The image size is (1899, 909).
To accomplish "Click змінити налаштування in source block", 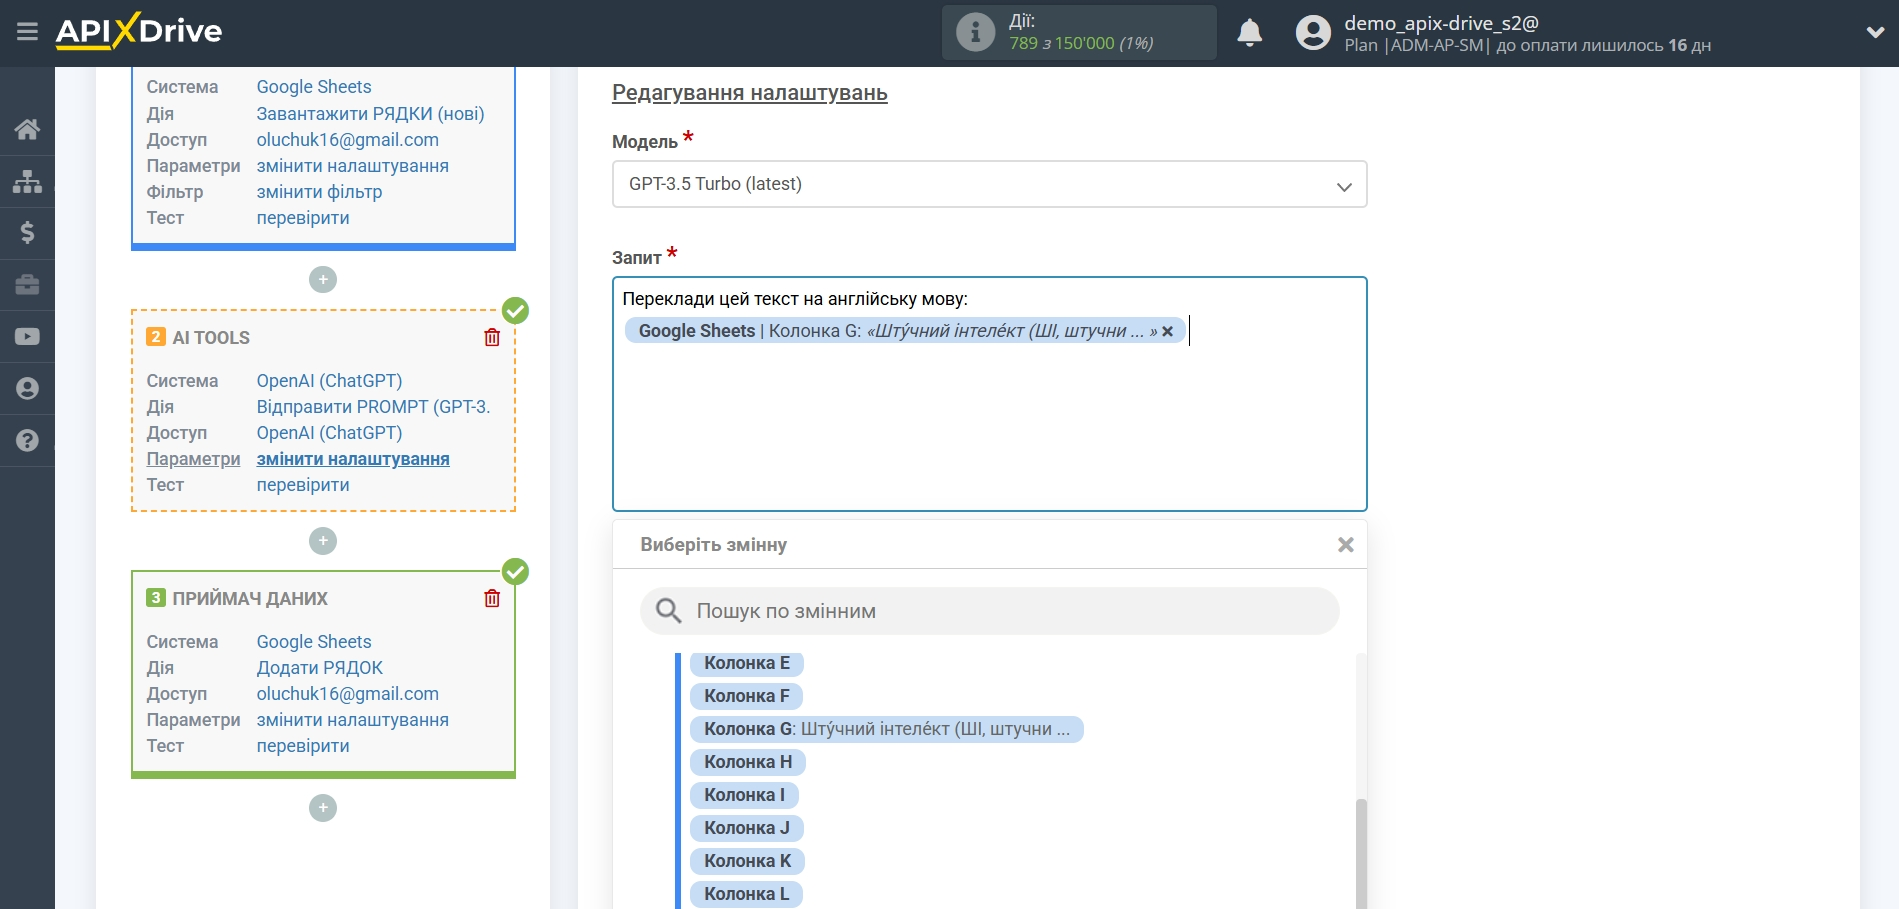I will tap(352, 166).
